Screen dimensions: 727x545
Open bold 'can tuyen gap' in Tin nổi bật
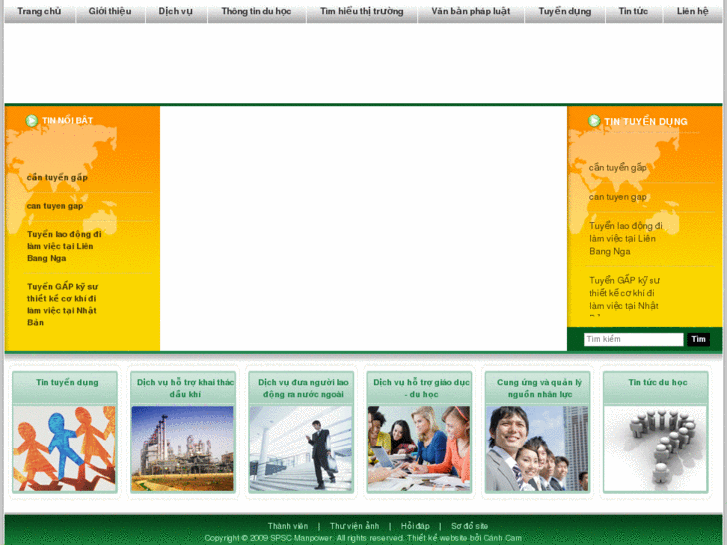pyautogui.click(x=55, y=206)
